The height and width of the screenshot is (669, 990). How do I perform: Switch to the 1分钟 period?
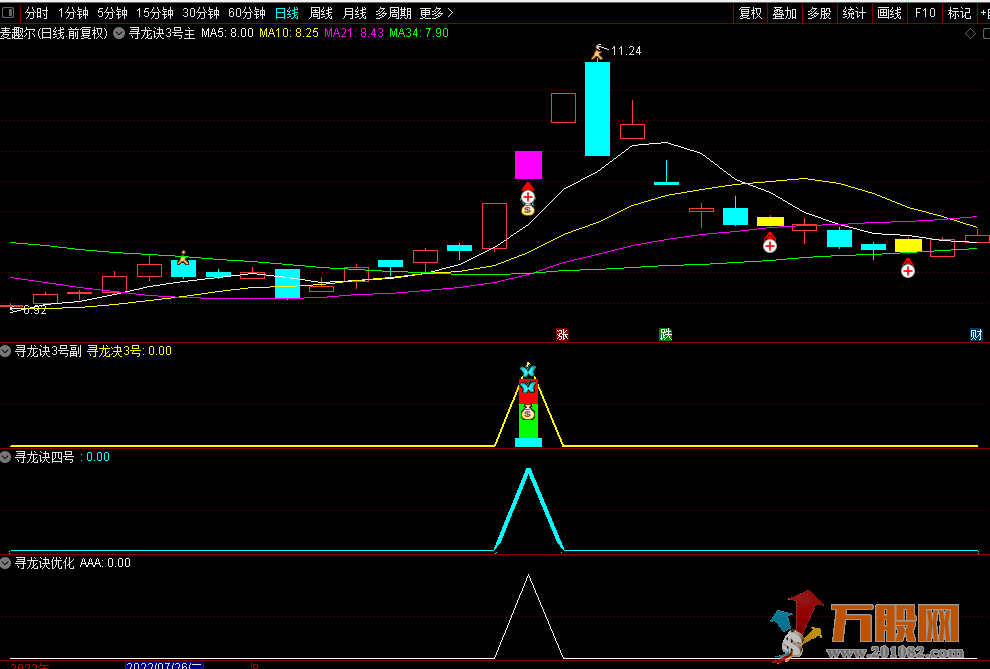coord(73,13)
